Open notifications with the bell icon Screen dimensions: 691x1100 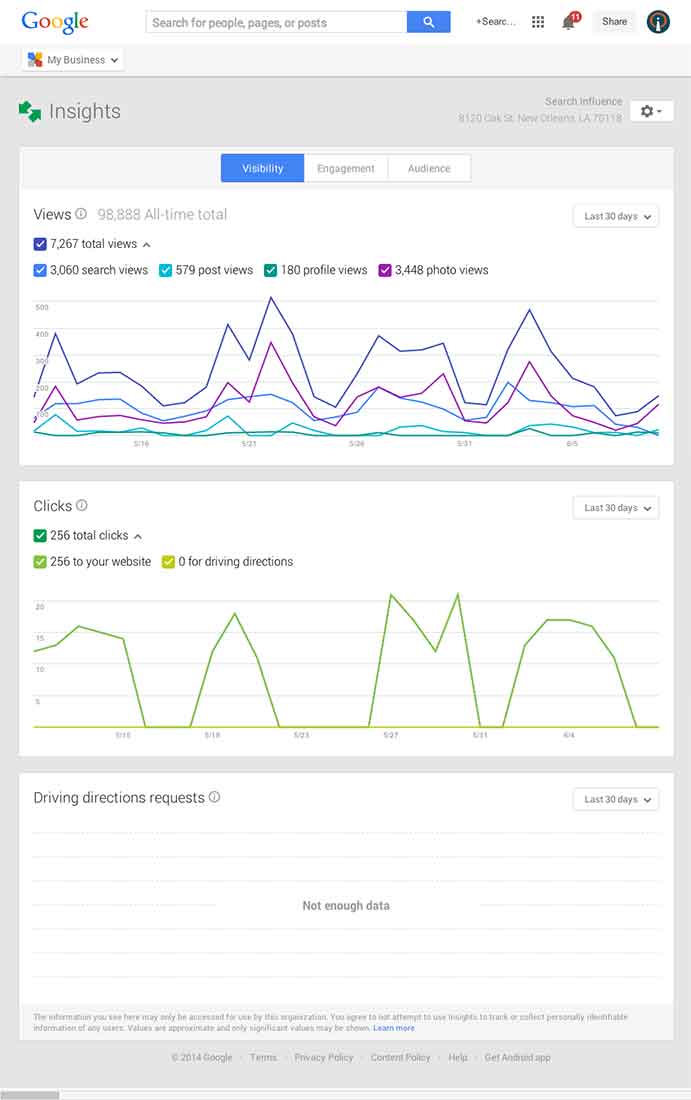point(568,21)
